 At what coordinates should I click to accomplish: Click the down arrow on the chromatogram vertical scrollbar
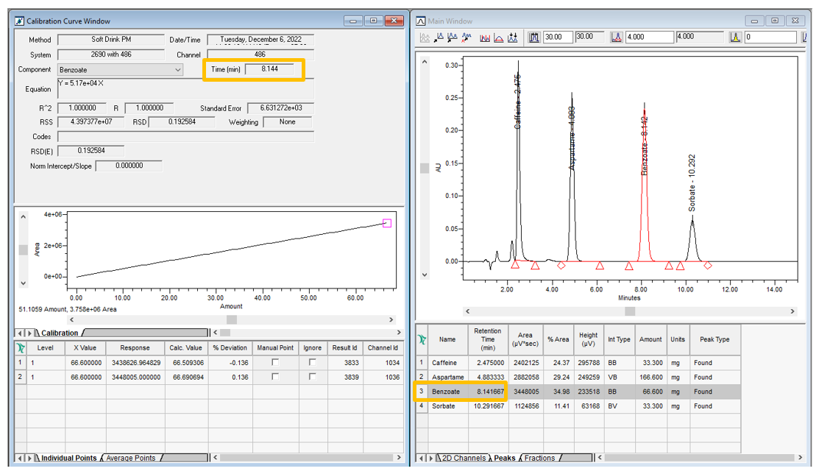(425, 275)
